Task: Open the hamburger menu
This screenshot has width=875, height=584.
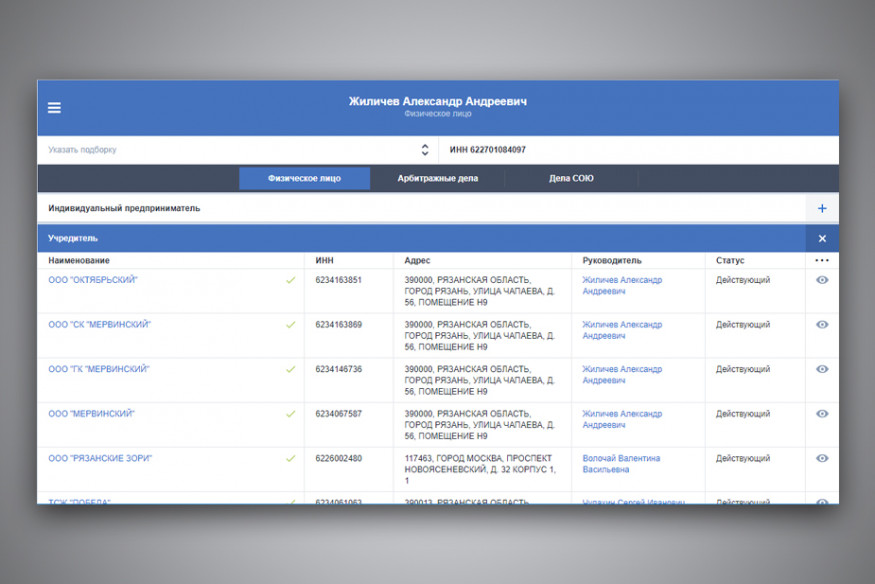Action: [x=54, y=108]
